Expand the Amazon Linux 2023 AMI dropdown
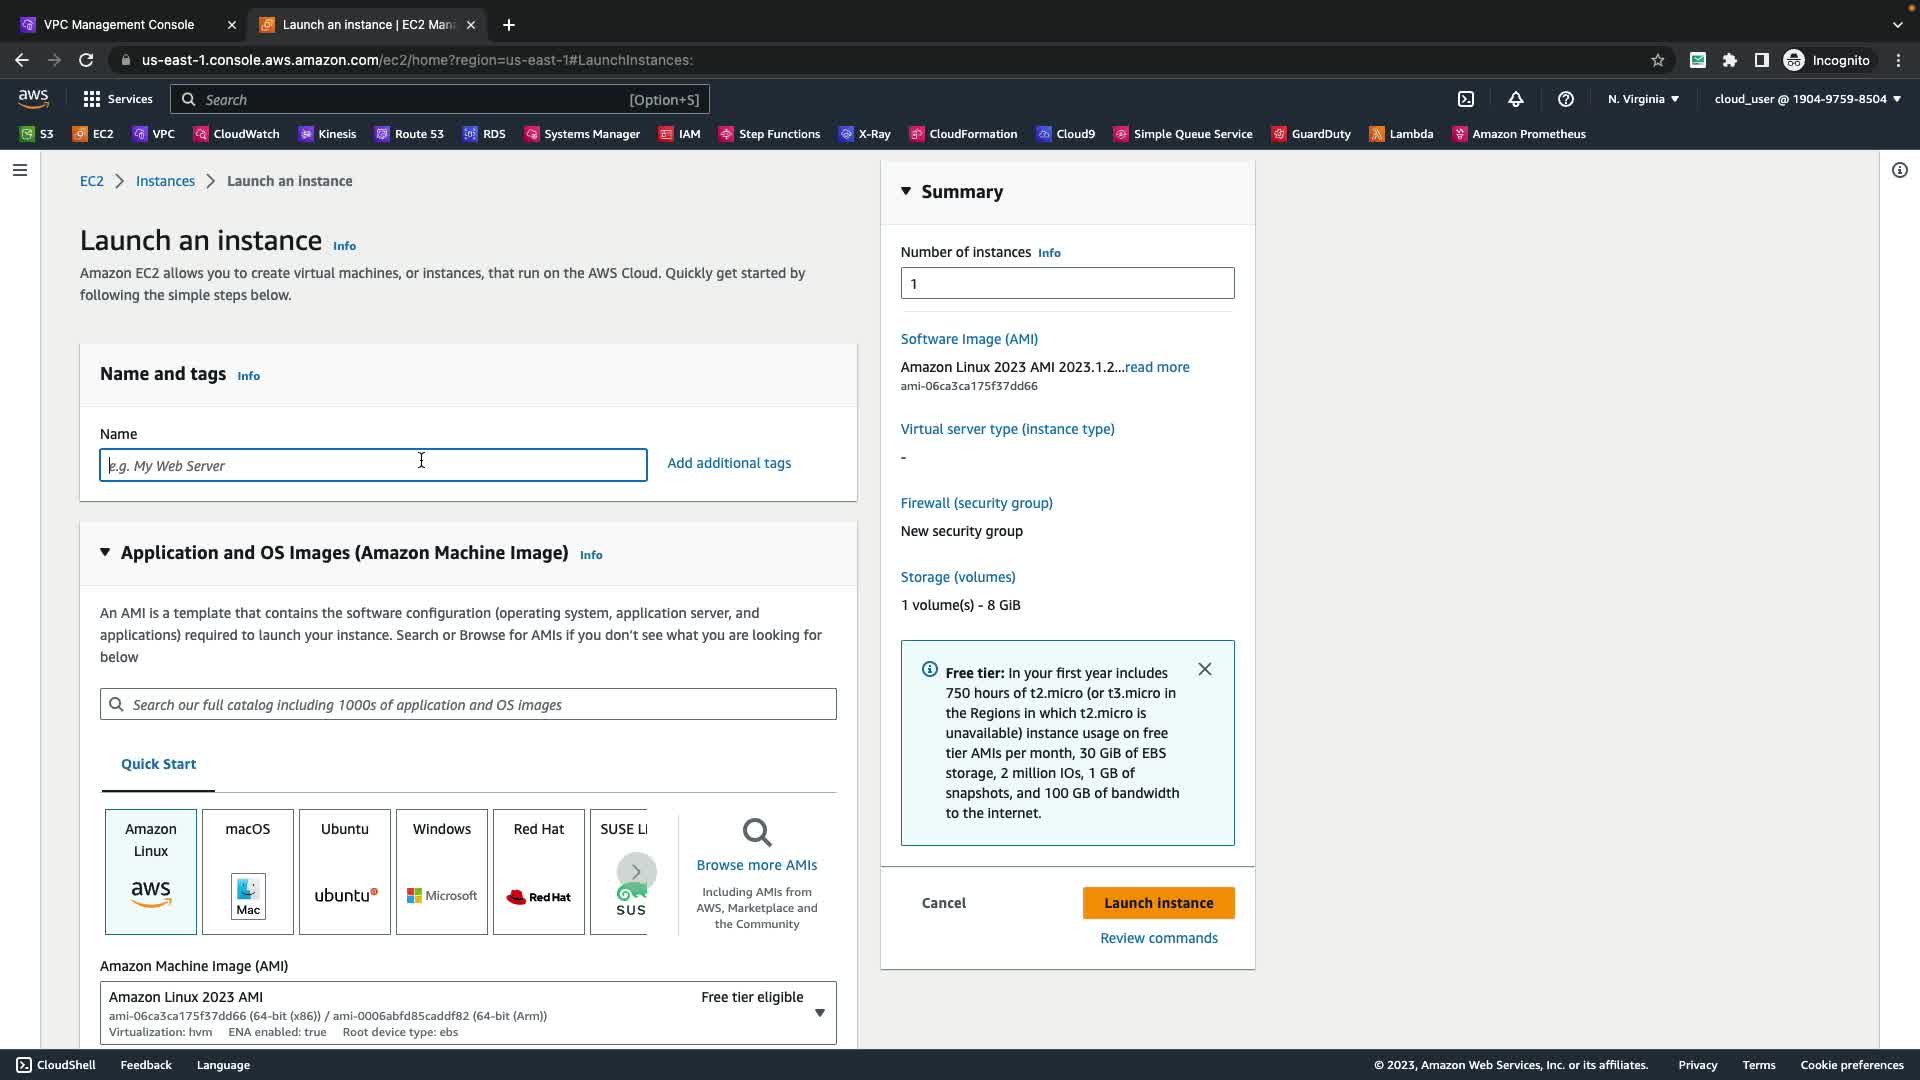 (x=819, y=1013)
